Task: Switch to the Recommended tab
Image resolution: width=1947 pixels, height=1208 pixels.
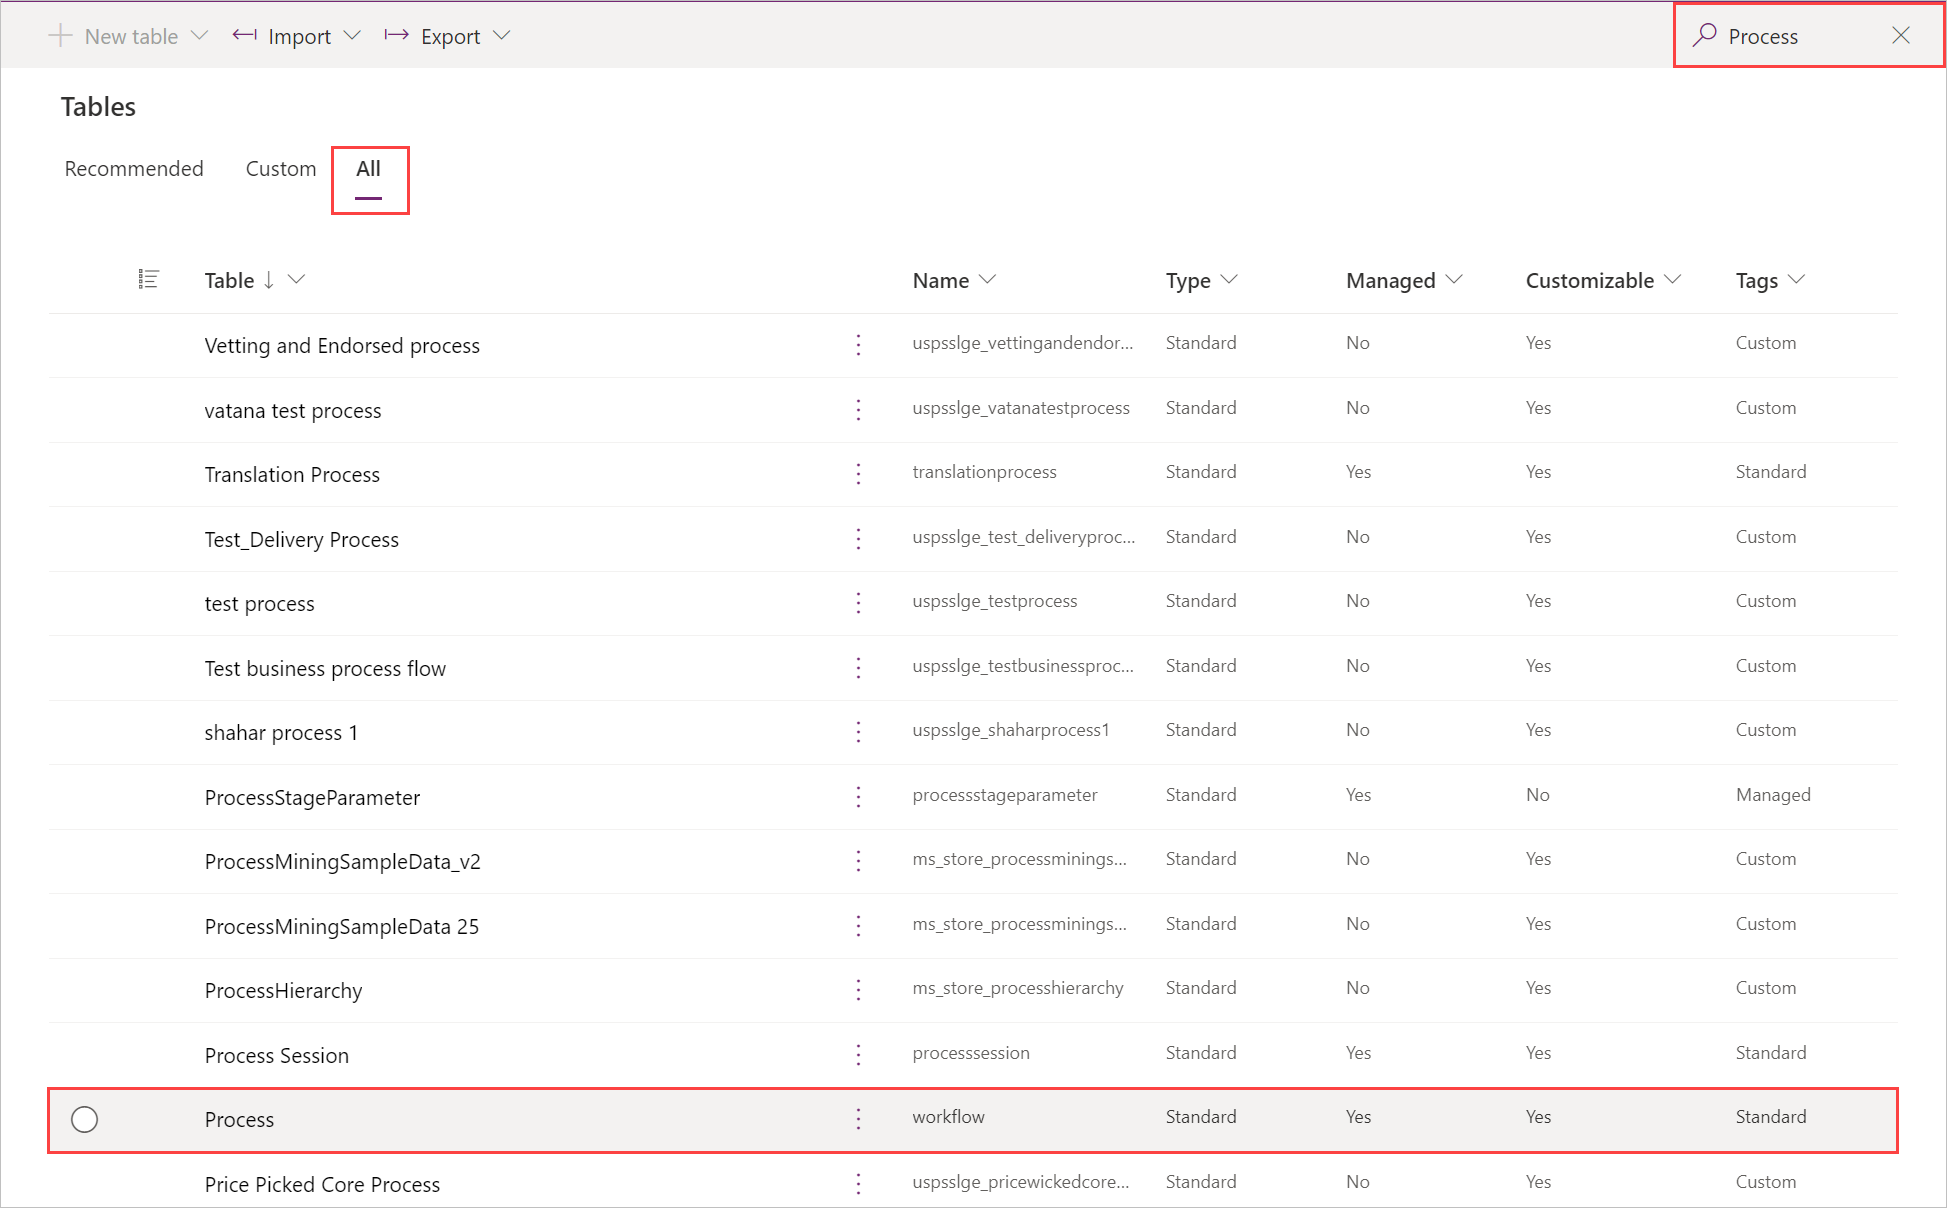Action: 132,168
